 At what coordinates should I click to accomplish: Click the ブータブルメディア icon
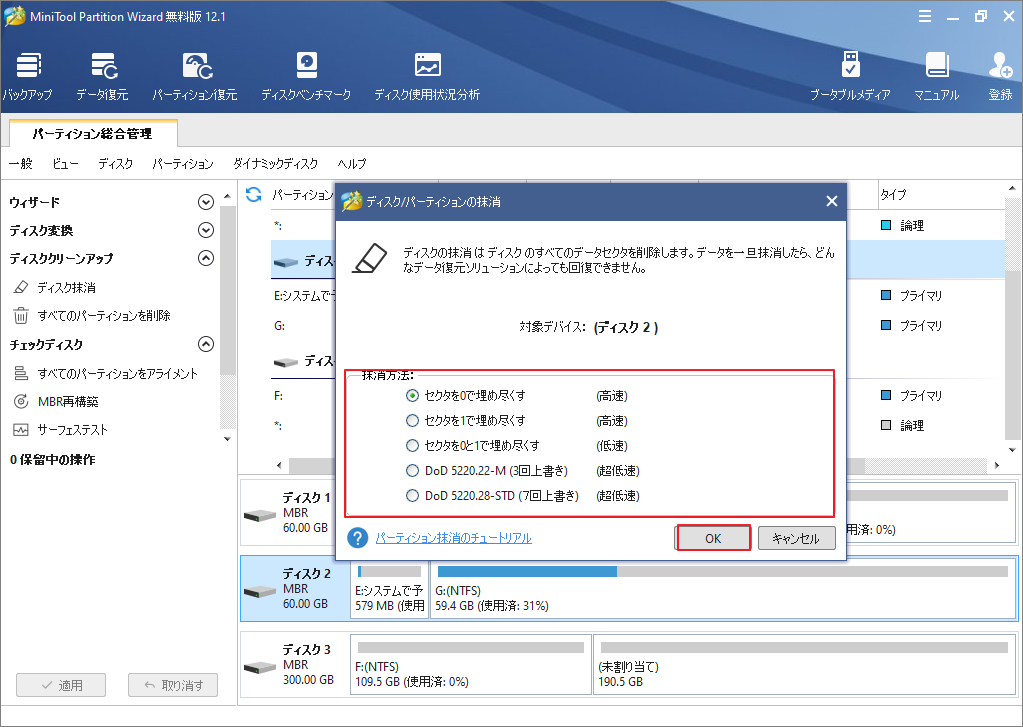[850, 67]
